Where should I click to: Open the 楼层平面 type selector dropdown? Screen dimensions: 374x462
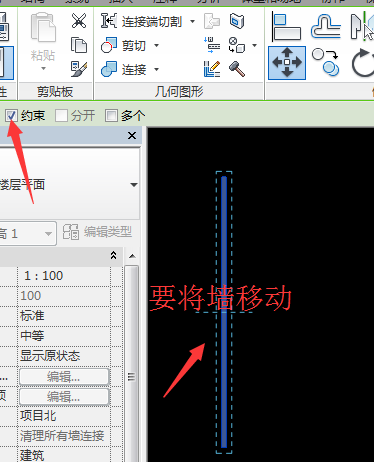point(134,185)
